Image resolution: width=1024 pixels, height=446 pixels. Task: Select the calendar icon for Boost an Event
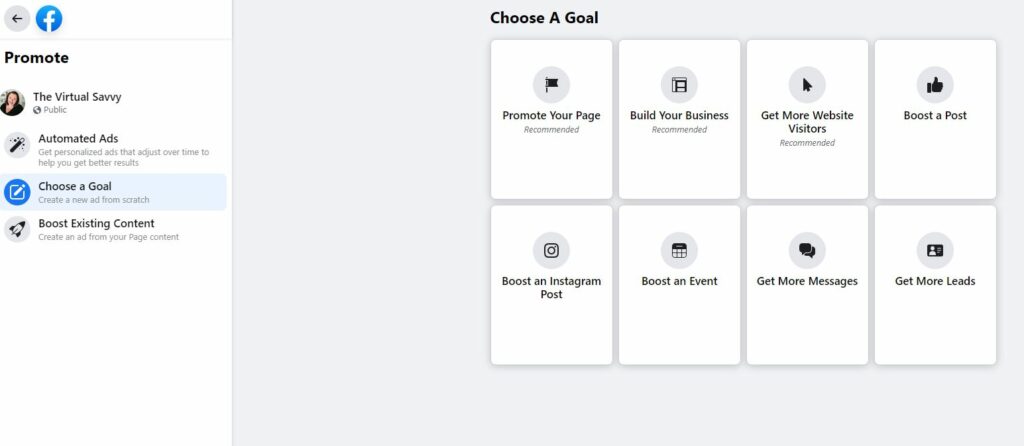click(679, 251)
